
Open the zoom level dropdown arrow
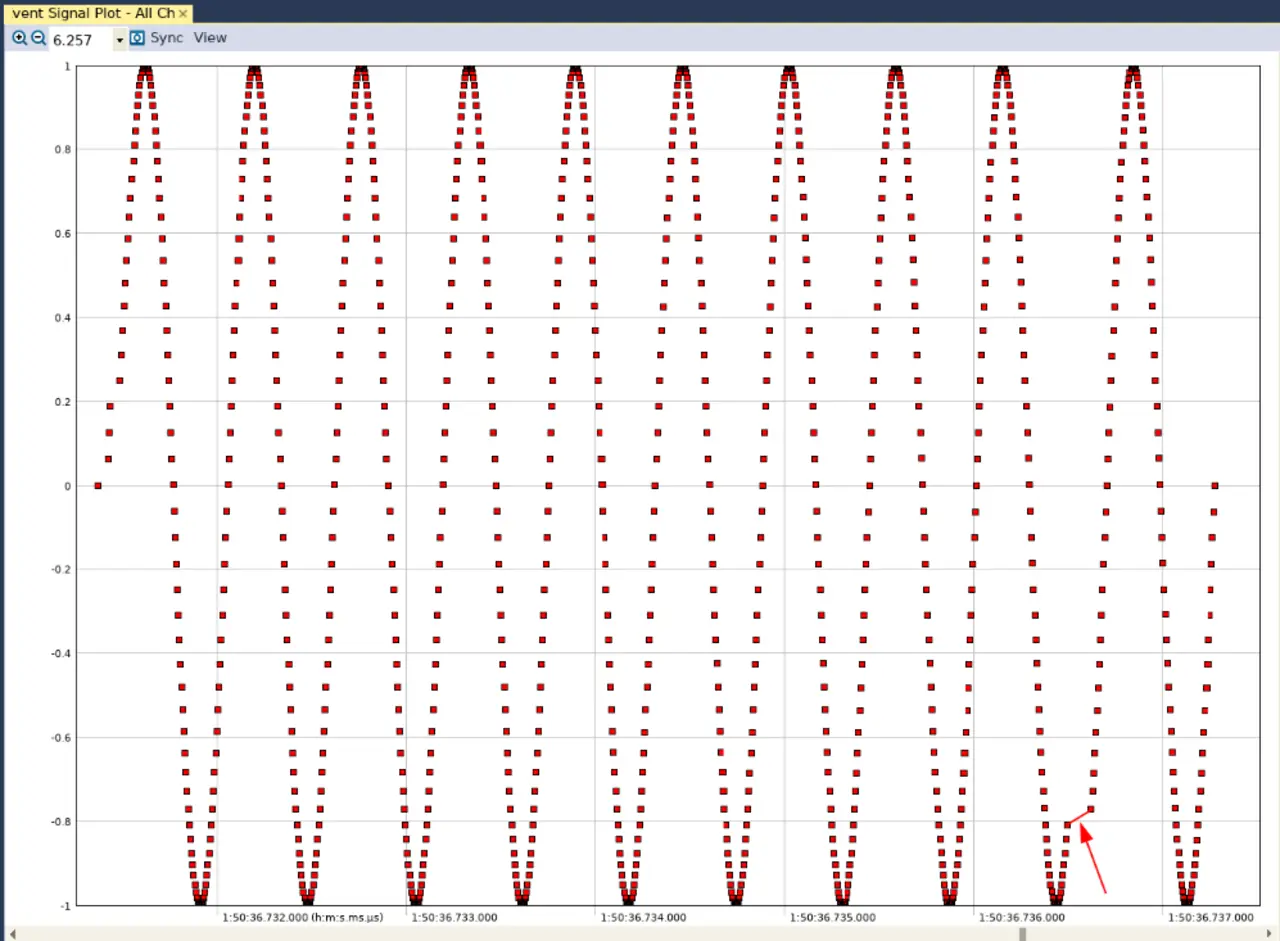(x=119, y=40)
